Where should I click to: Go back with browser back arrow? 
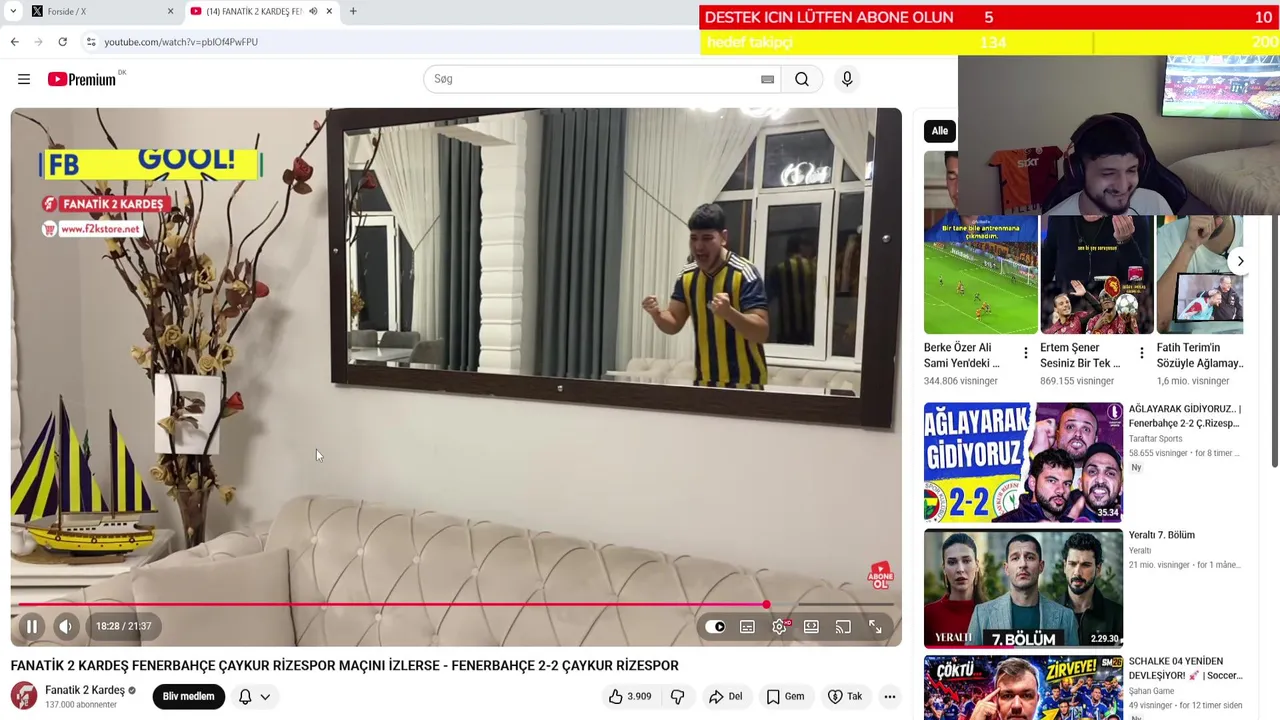click(14, 42)
